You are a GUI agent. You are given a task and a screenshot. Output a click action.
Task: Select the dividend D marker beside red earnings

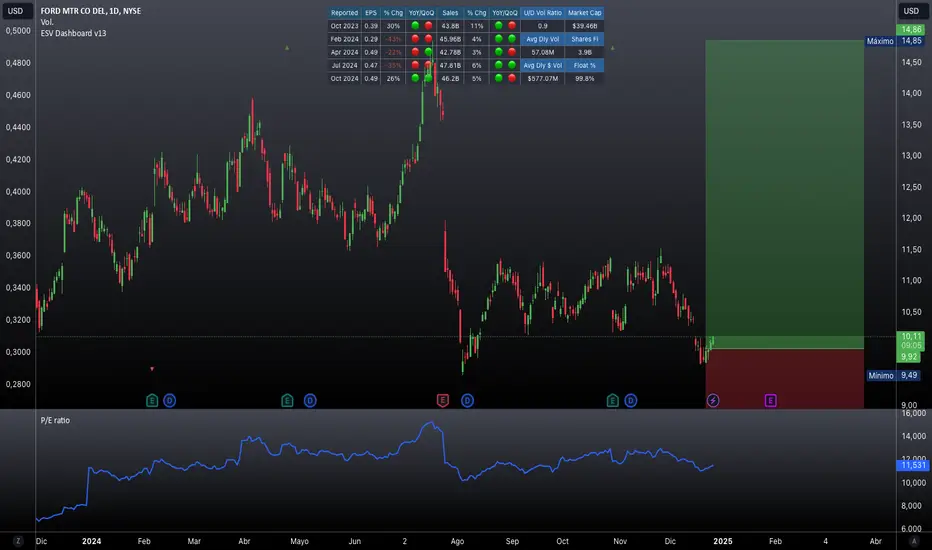pos(467,400)
